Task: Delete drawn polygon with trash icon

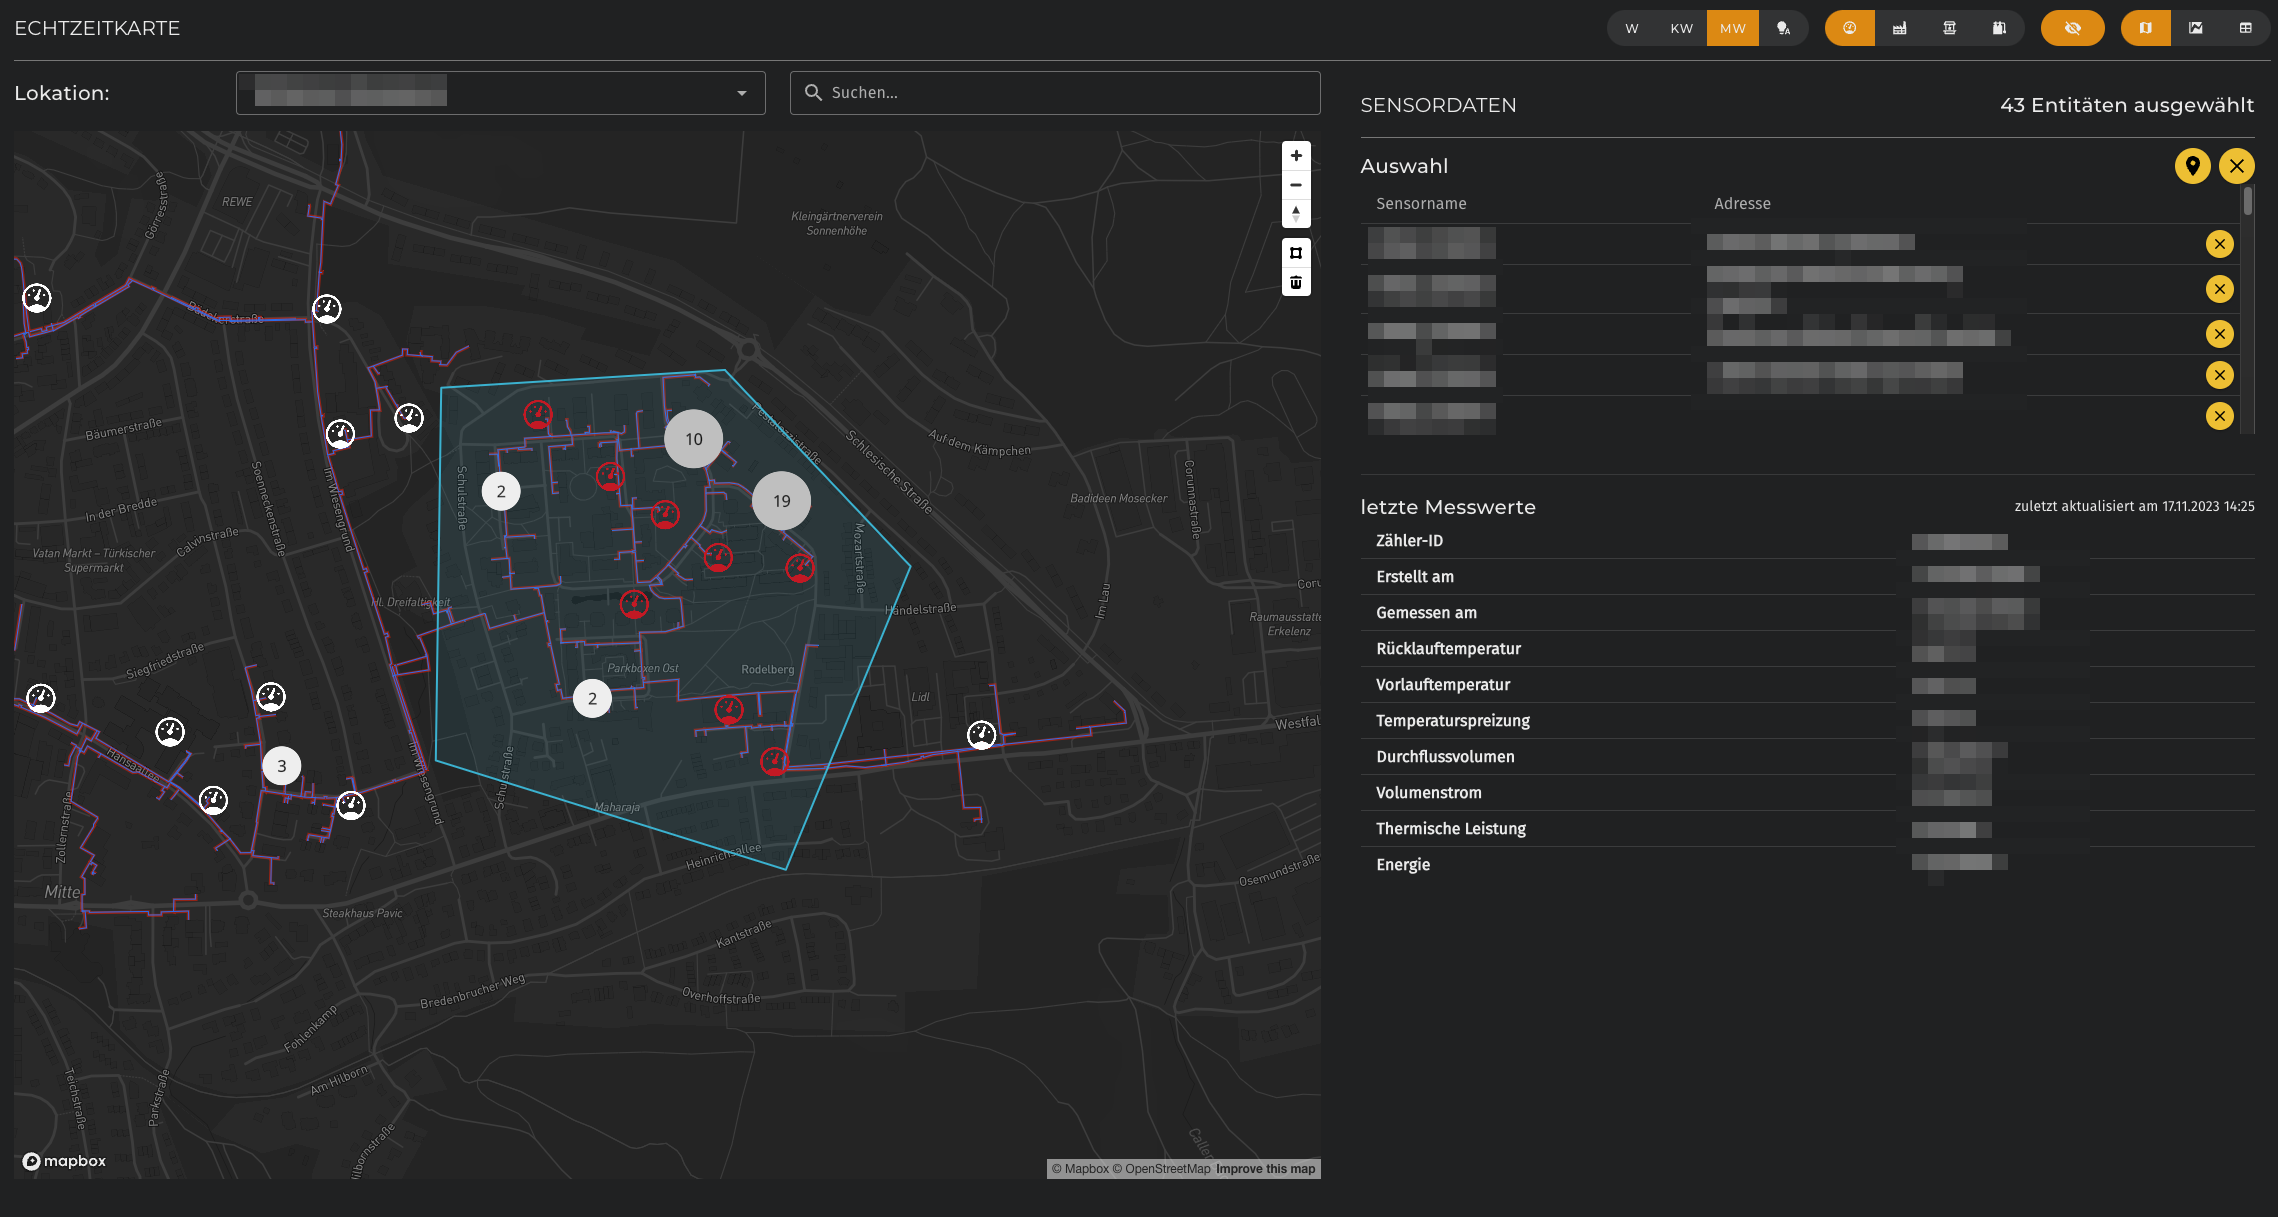Action: pyautogui.click(x=1296, y=283)
